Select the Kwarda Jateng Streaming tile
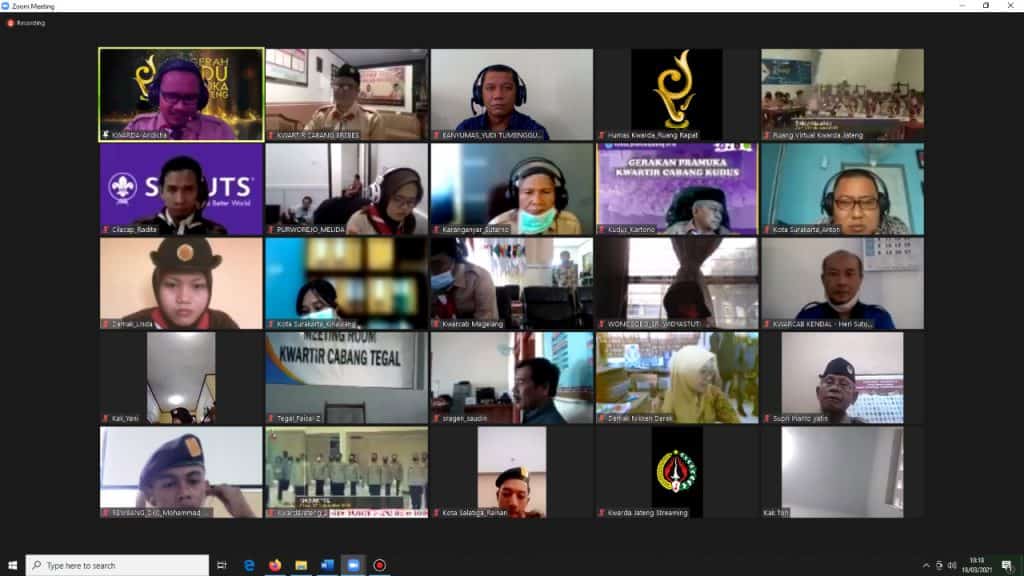This screenshot has width=1024, height=576. (677, 472)
